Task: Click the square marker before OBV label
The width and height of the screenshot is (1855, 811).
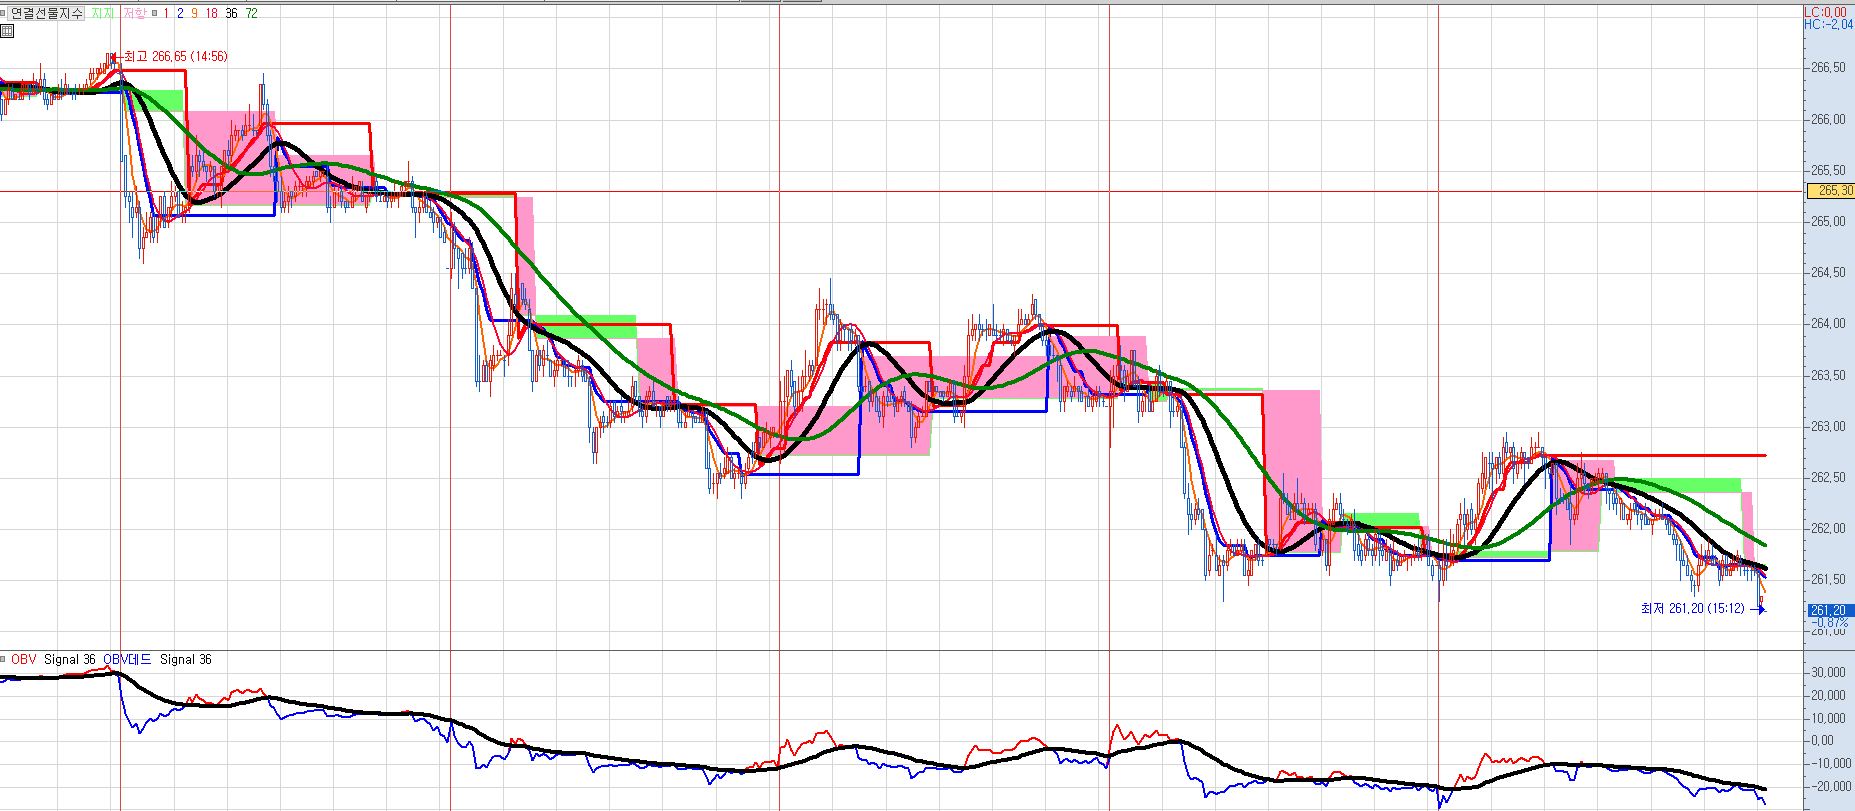Action: pyautogui.click(x=4, y=660)
